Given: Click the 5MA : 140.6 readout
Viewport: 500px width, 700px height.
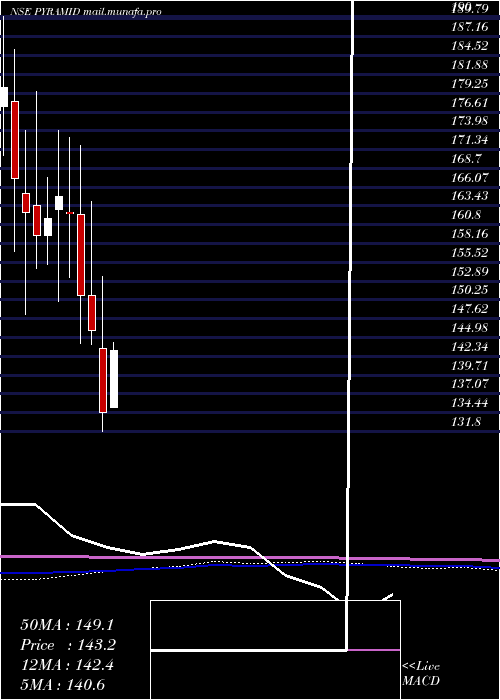Looking at the screenshot, I should [62, 685].
